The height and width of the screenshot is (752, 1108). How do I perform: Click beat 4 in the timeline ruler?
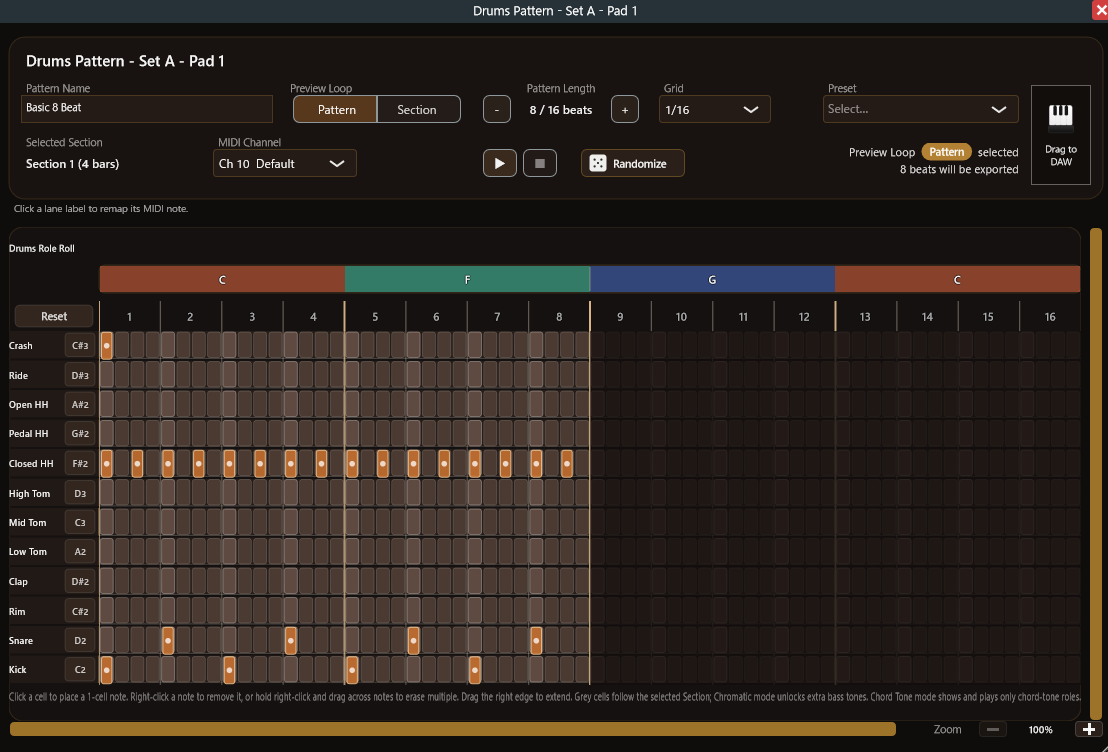[314, 317]
